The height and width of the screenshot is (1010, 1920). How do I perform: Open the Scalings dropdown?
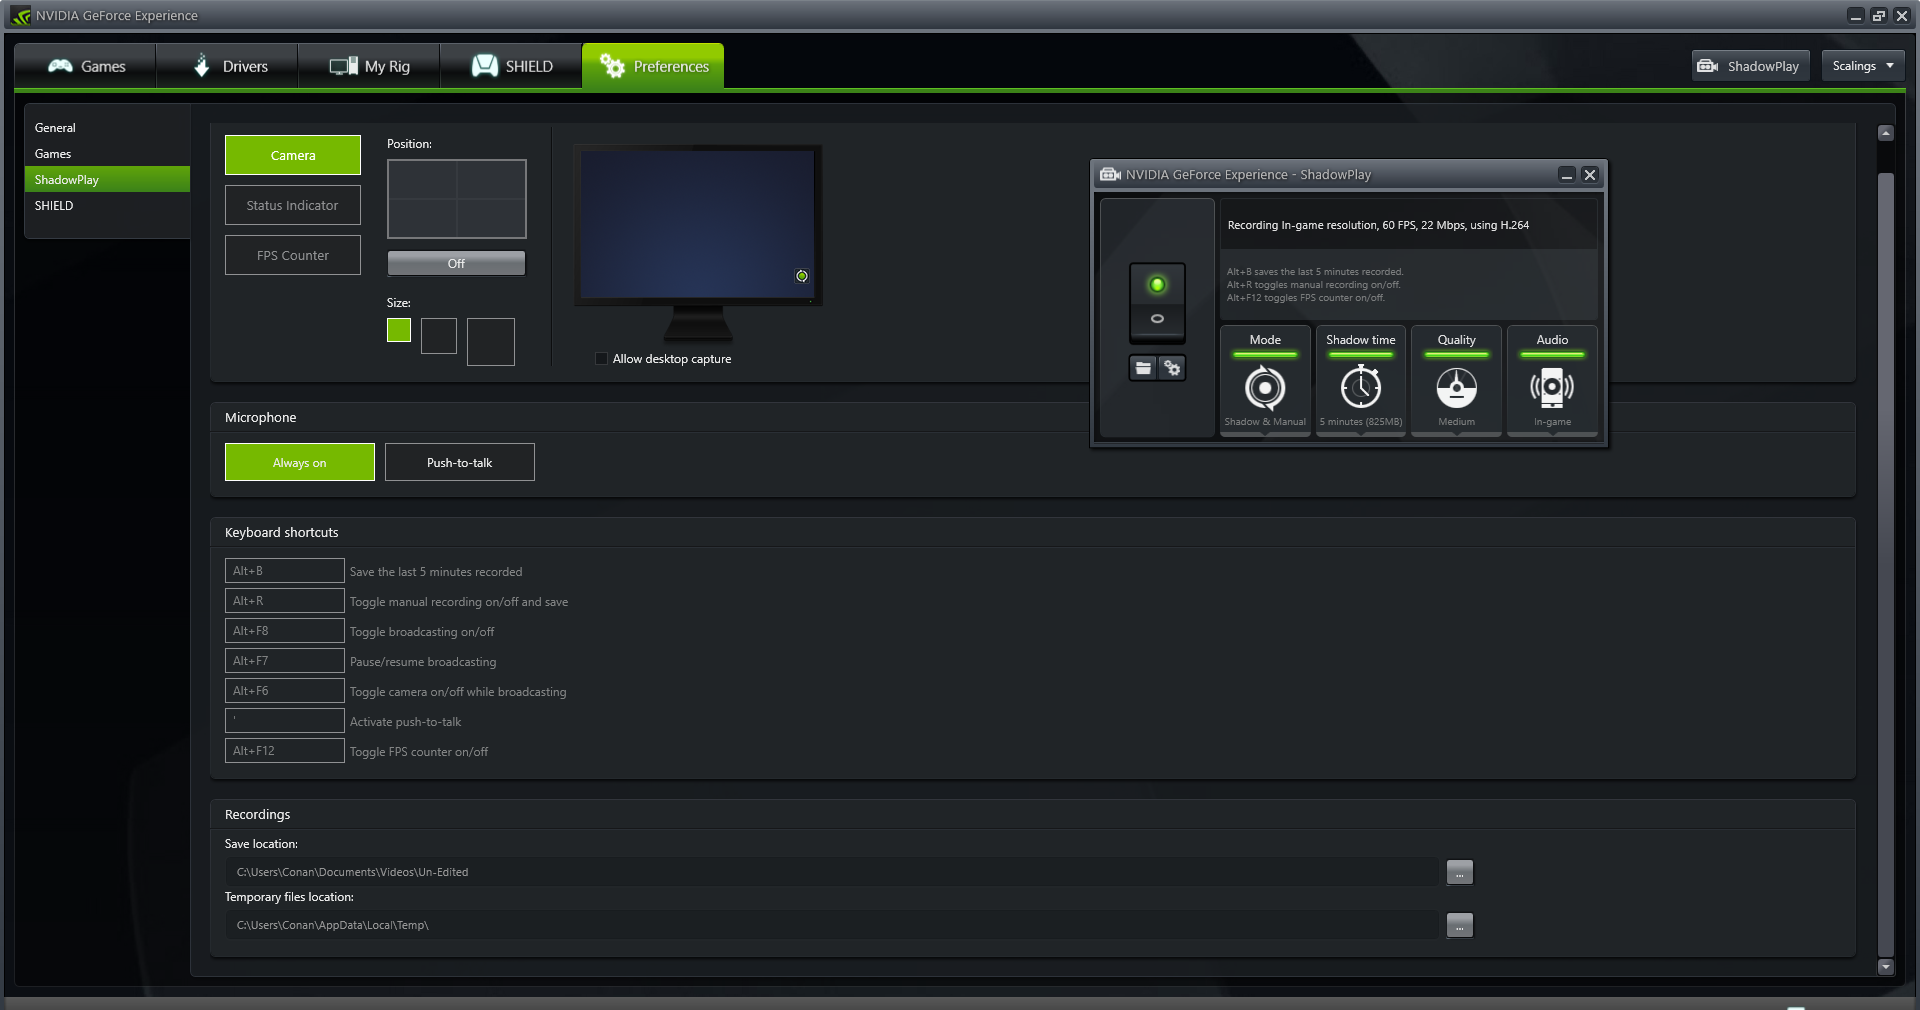pos(1863,66)
